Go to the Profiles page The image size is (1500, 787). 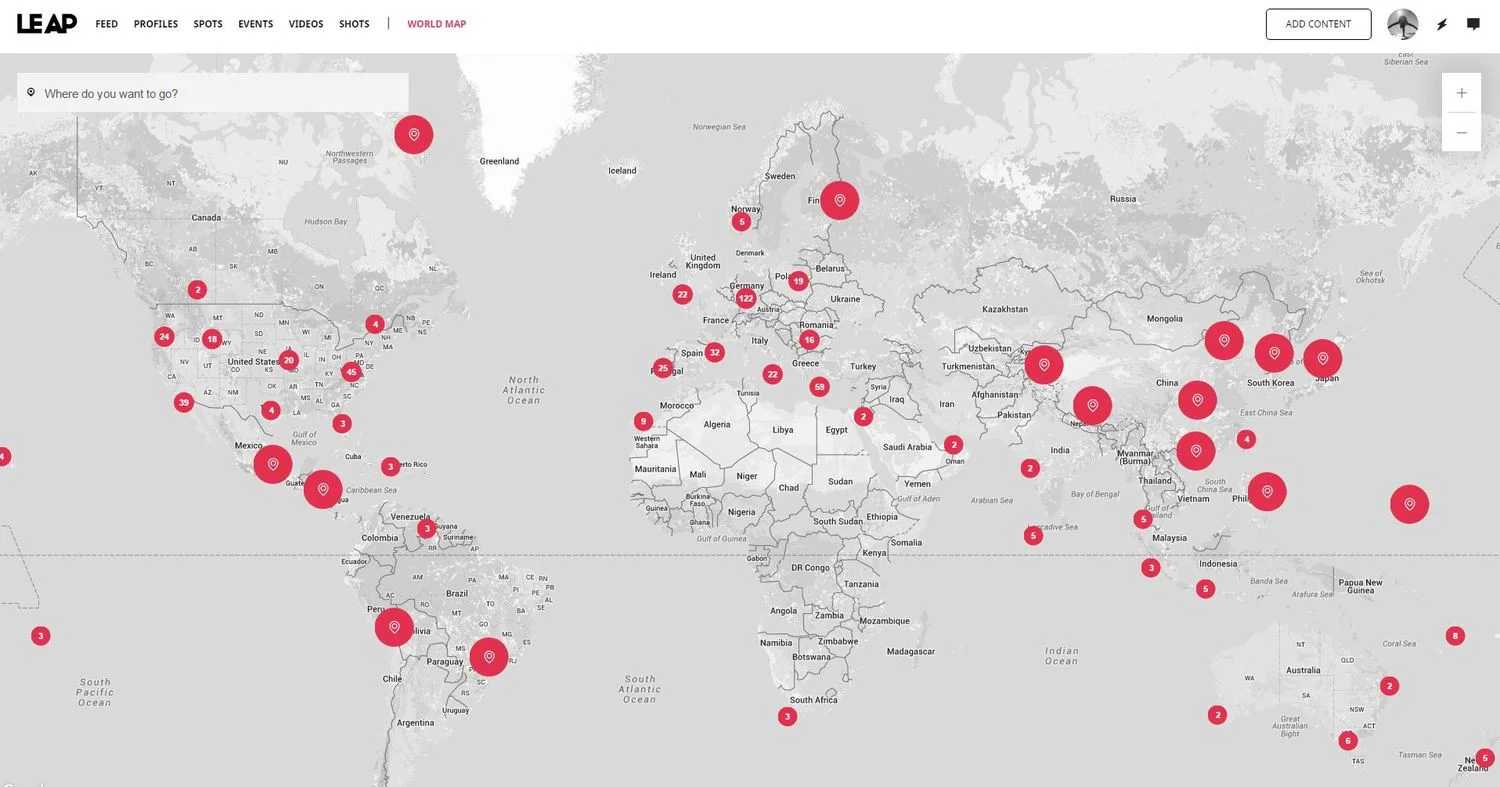tap(155, 24)
